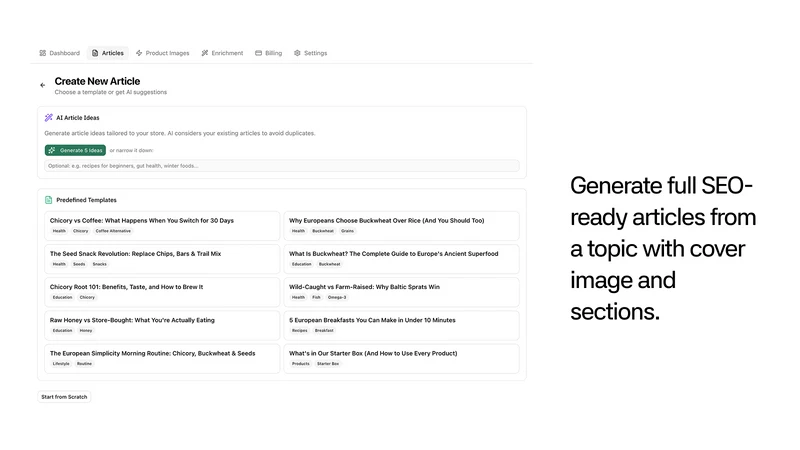Click the Lifestyle tag
800x450 pixels.
click(61, 364)
